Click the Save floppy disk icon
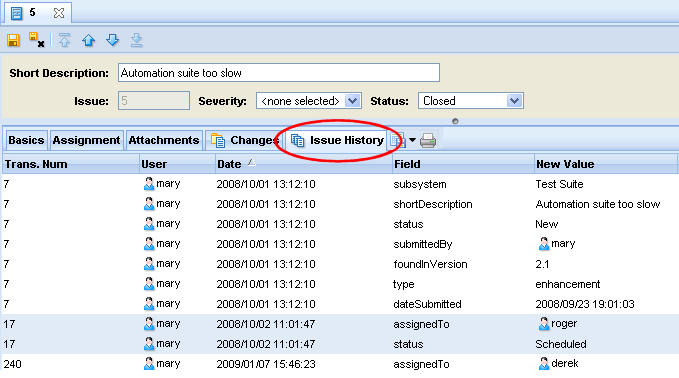The width and height of the screenshot is (679, 378). pyautogui.click(x=13, y=40)
